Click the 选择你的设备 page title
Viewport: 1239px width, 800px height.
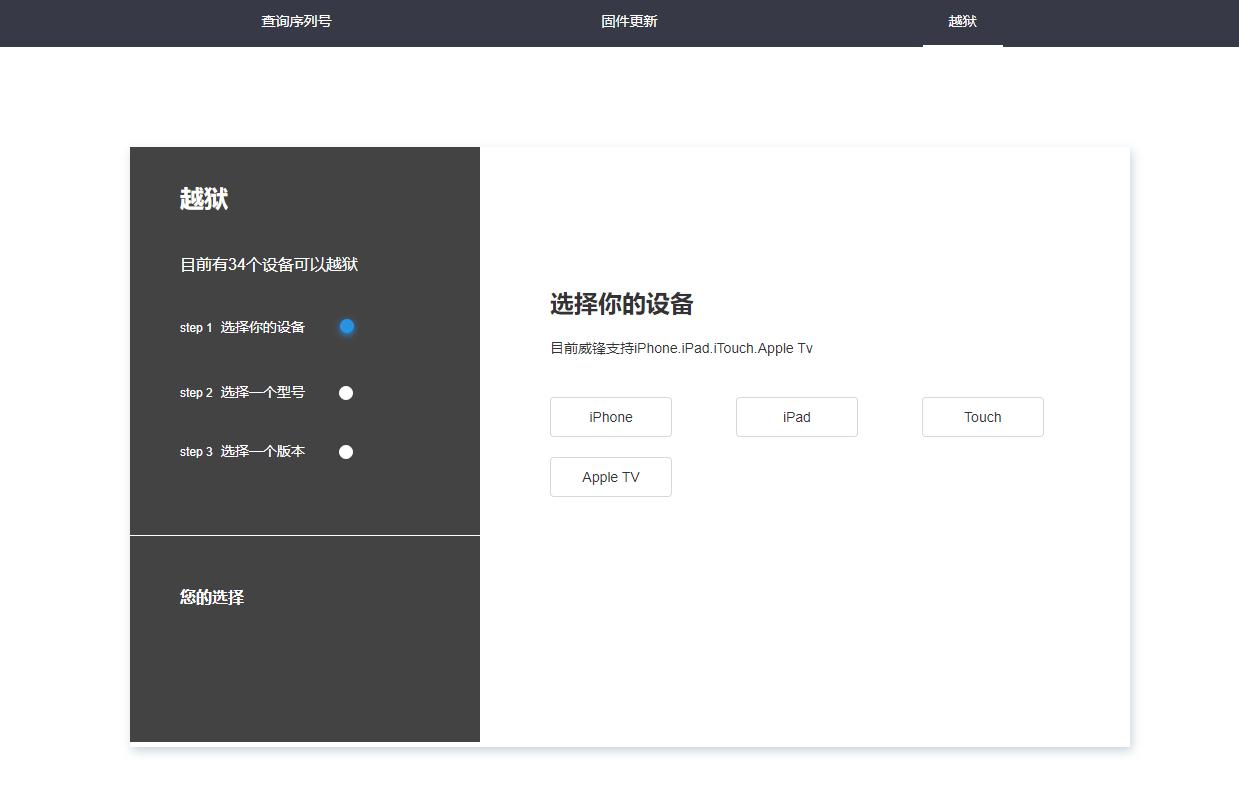(622, 304)
